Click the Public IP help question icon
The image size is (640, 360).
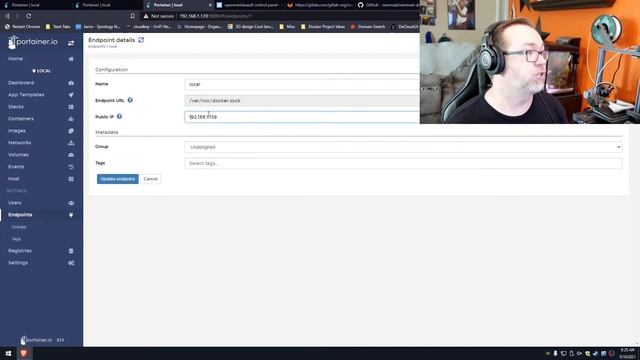[119, 116]
